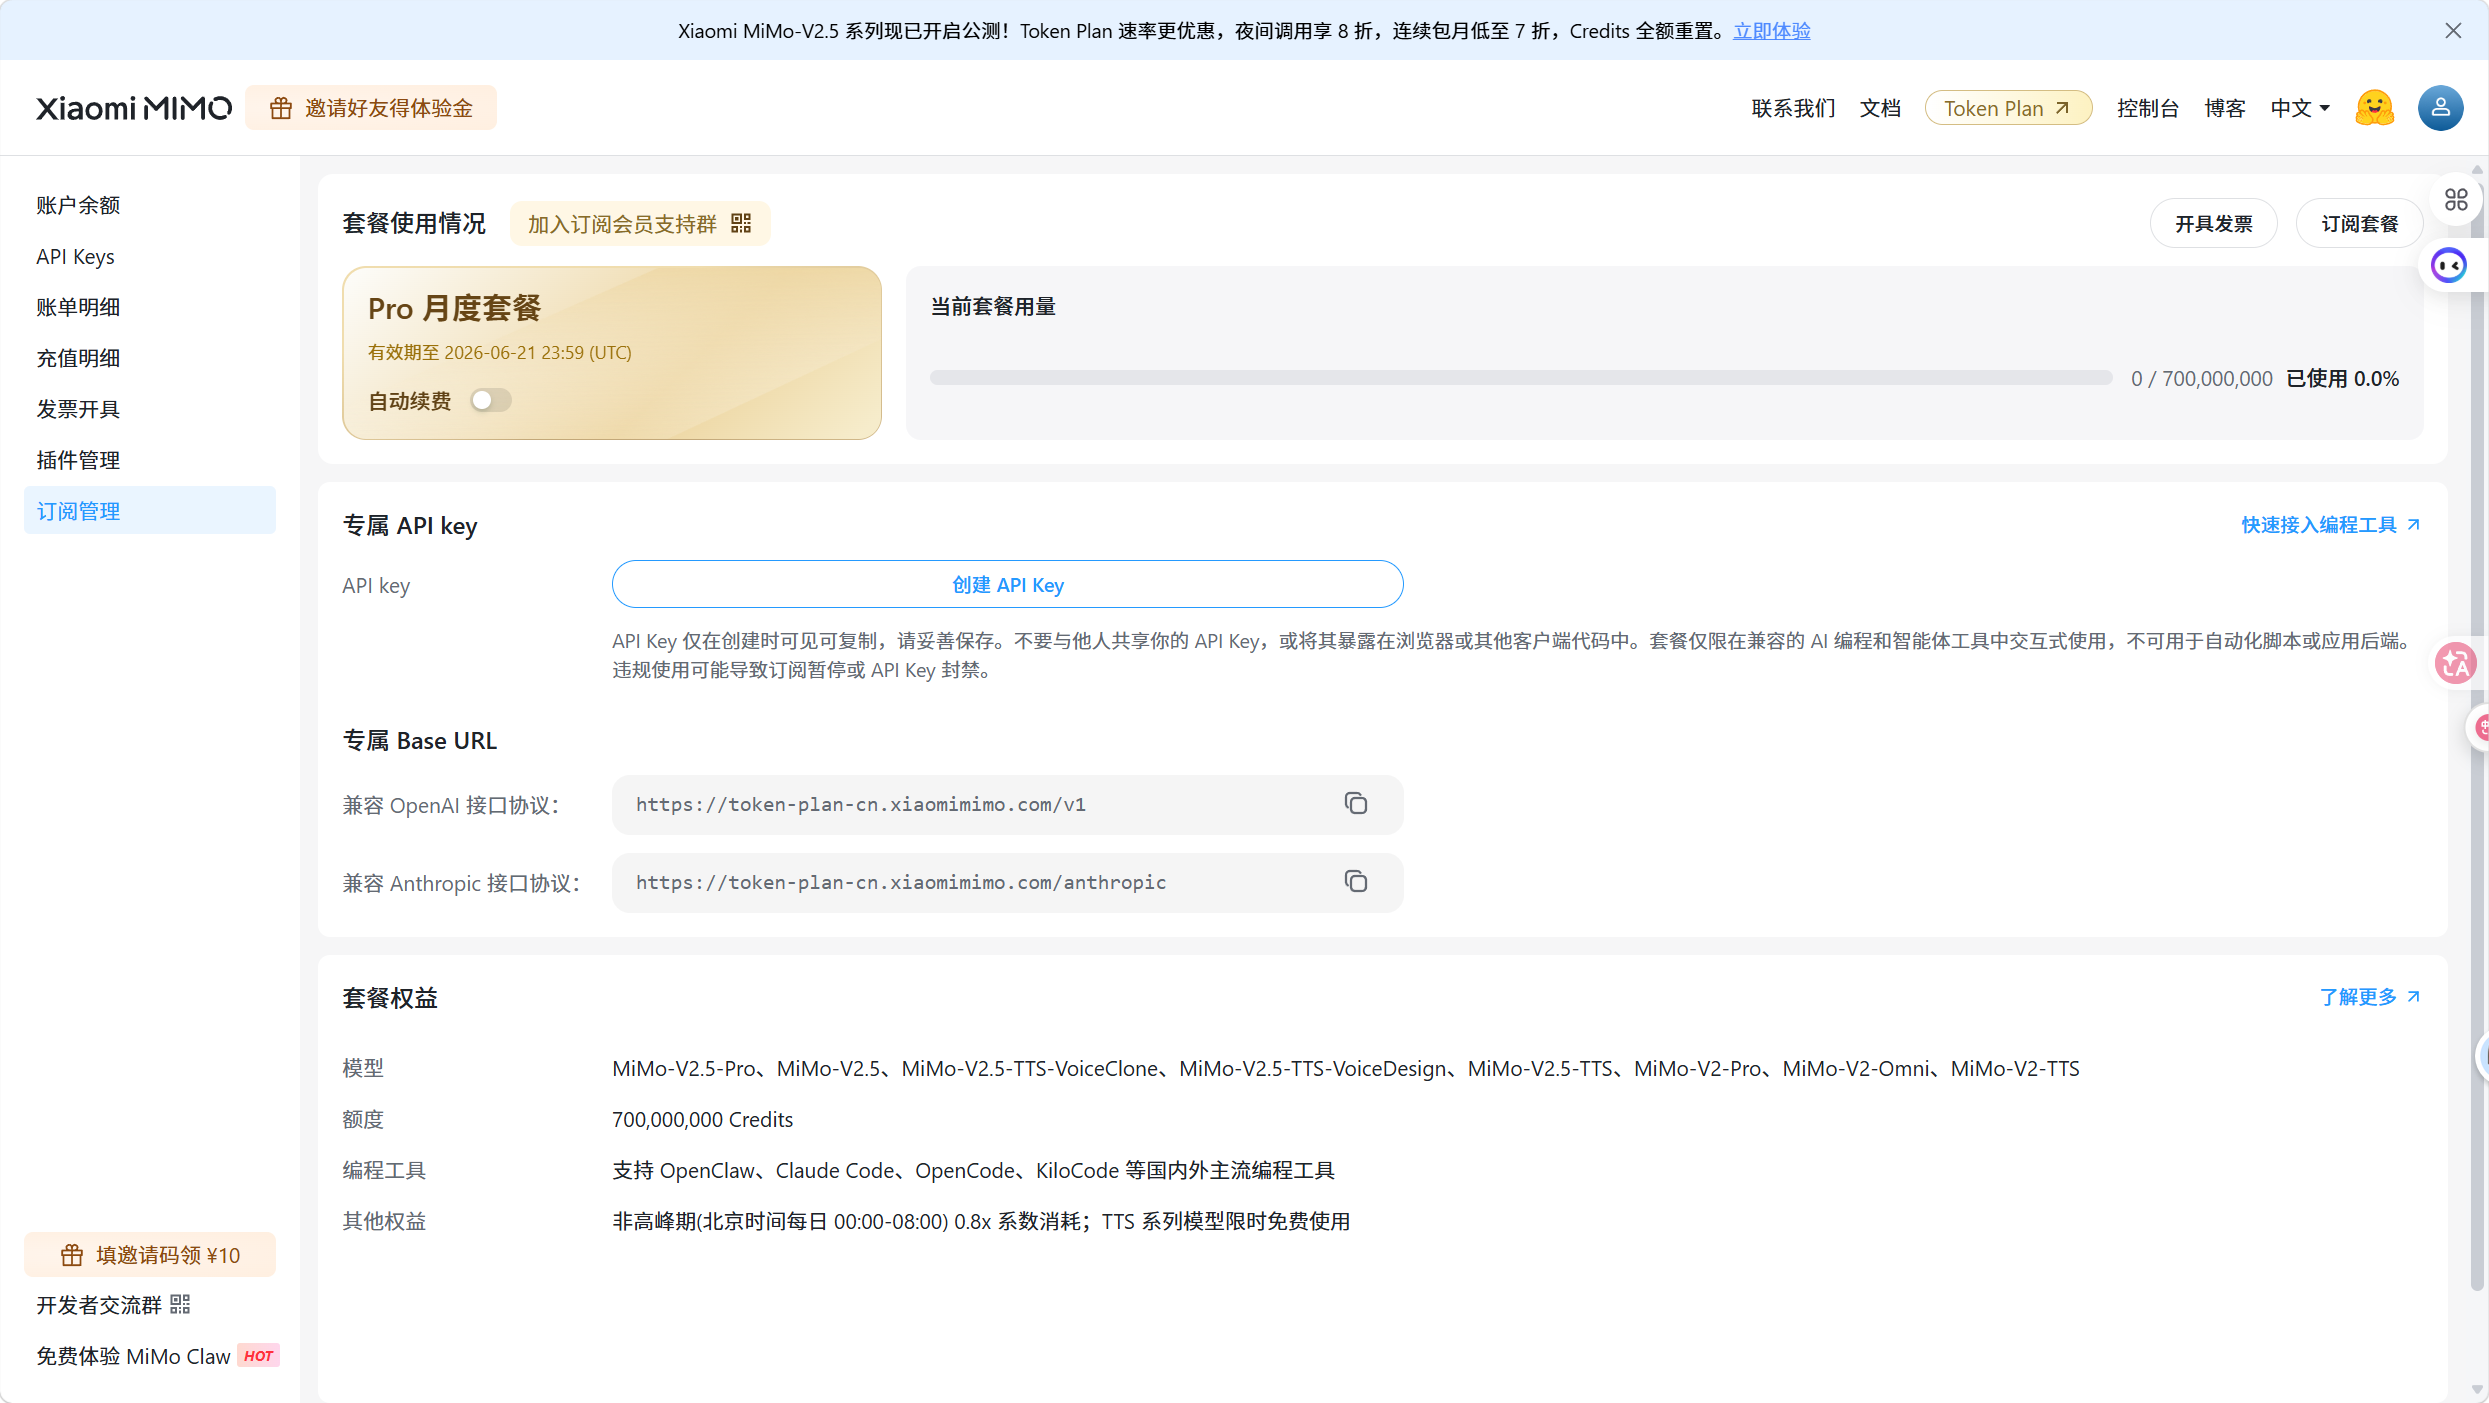
Task: Toggle the 自动续费 switch
Action: (x=491, y=400)
